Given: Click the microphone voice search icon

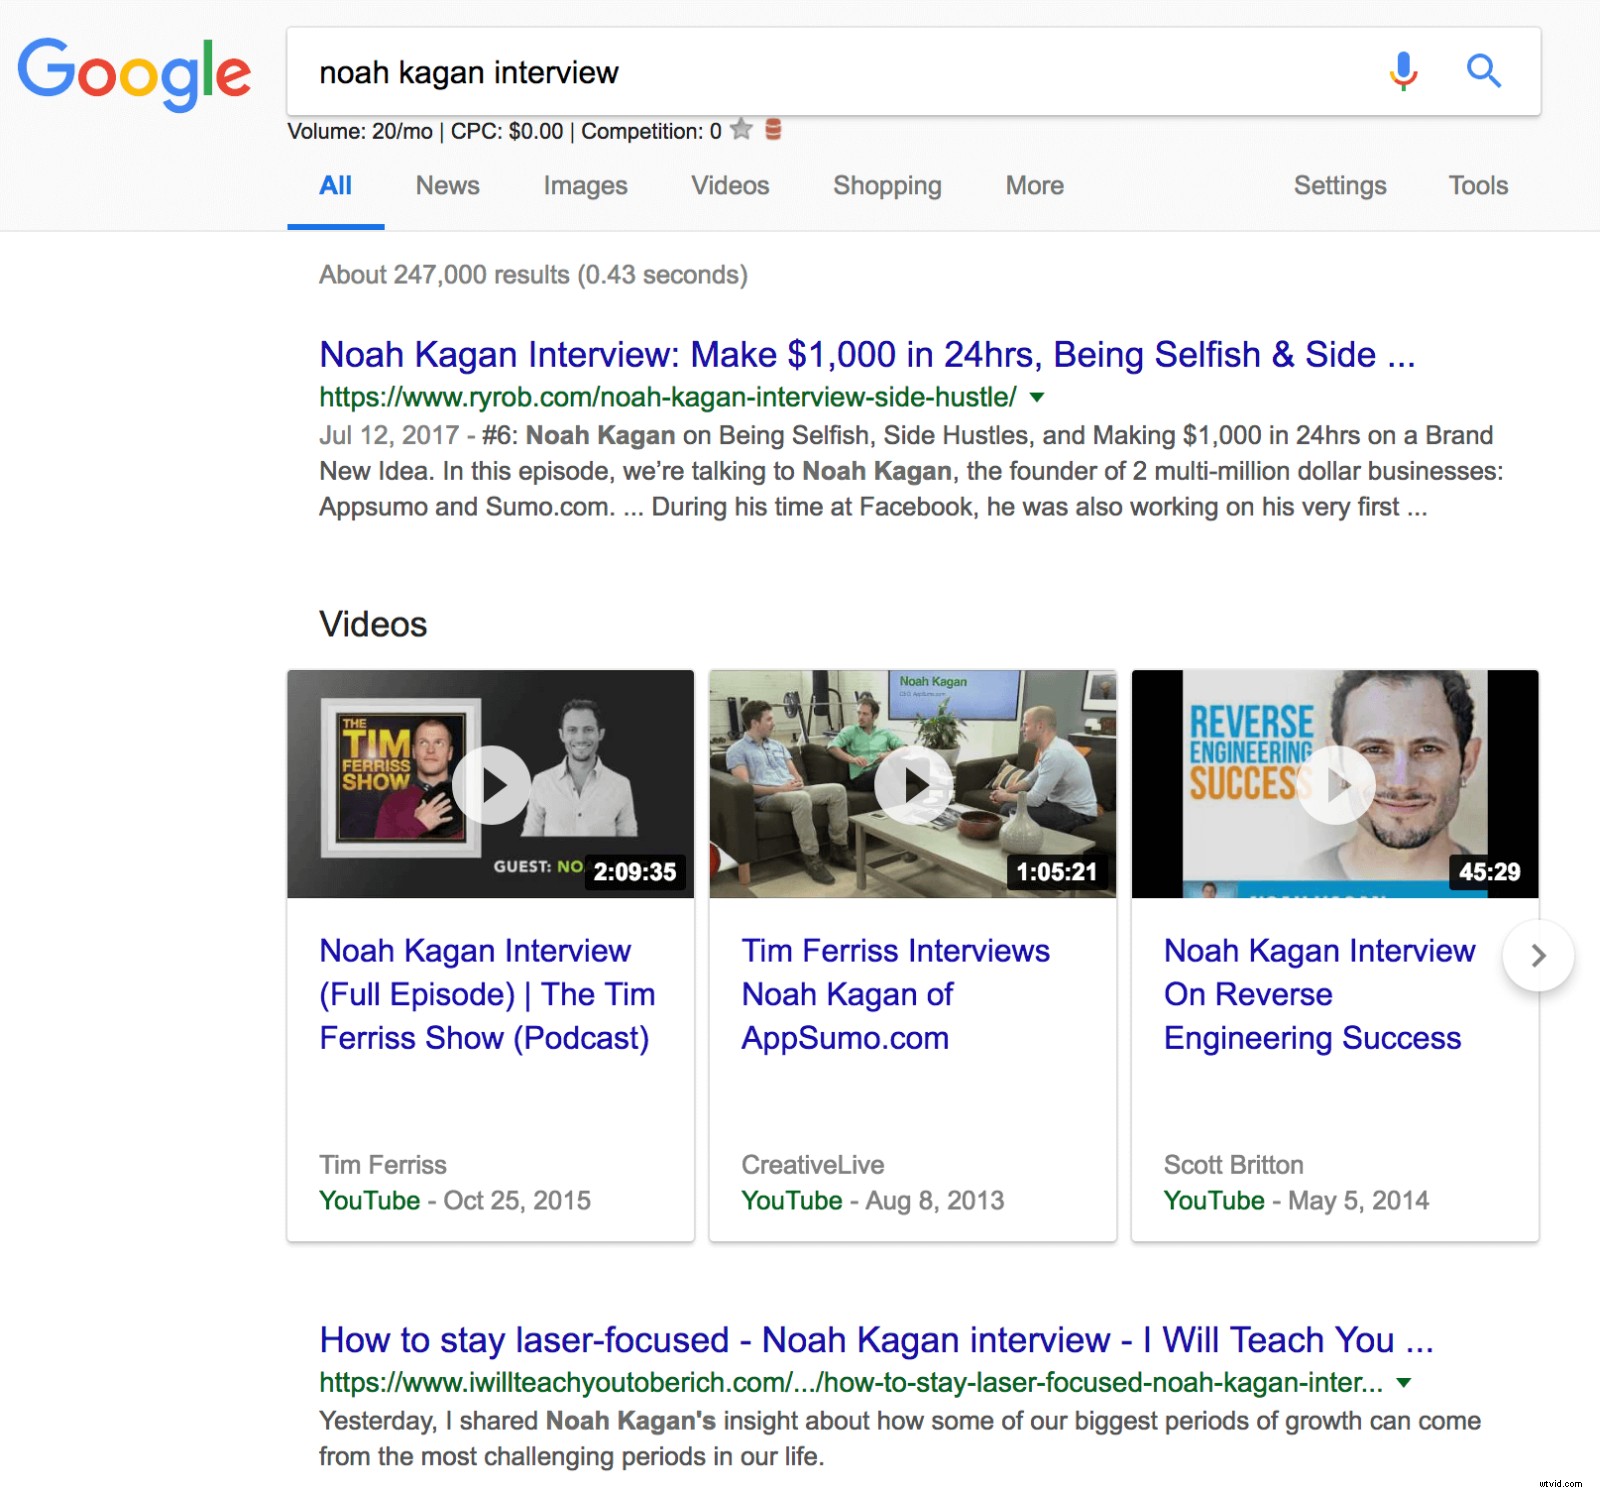Looking at the screenshot, I should point(1403,71).
